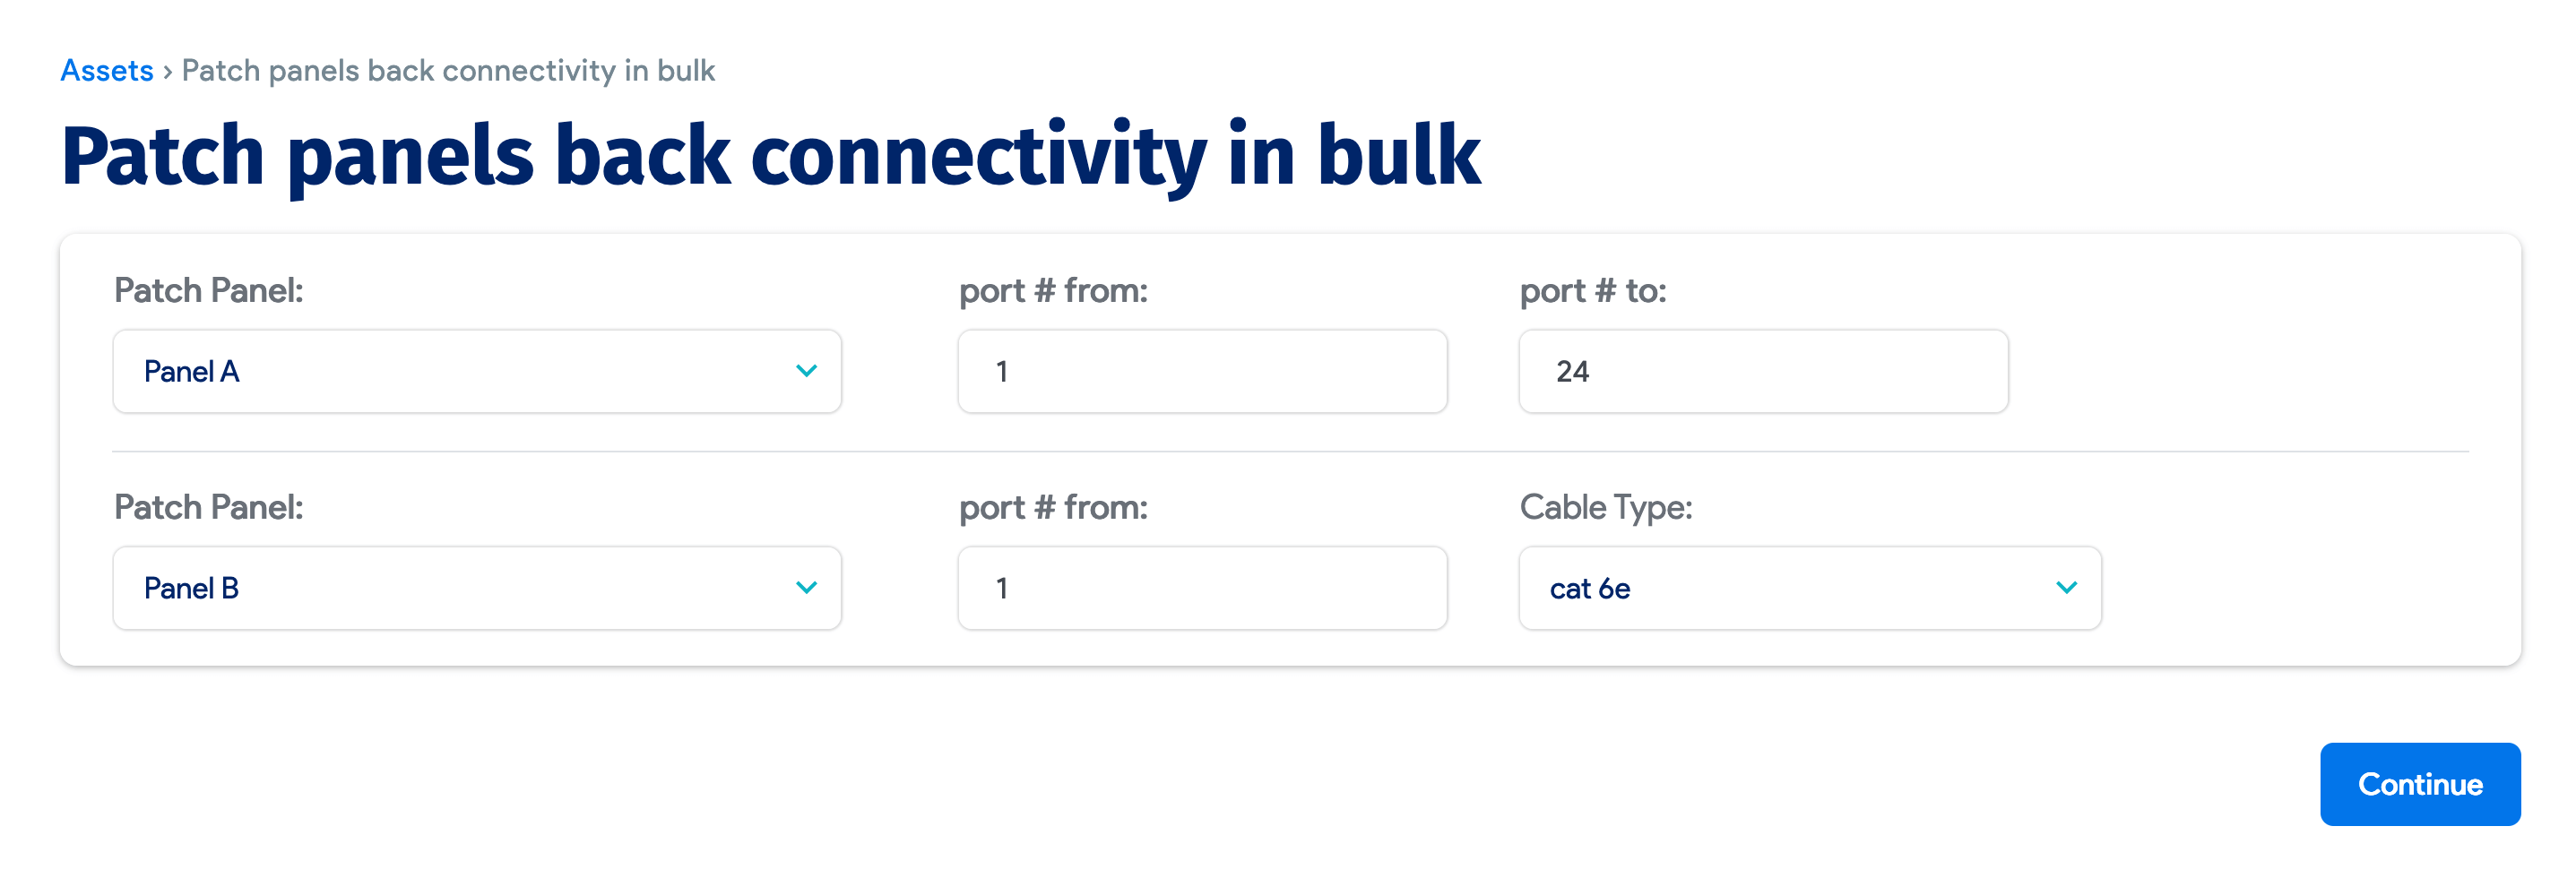The height and width of the screenshot is (878, 2576).
Task: Click the chevron icon beside Panel A
Action: [806, 371]
